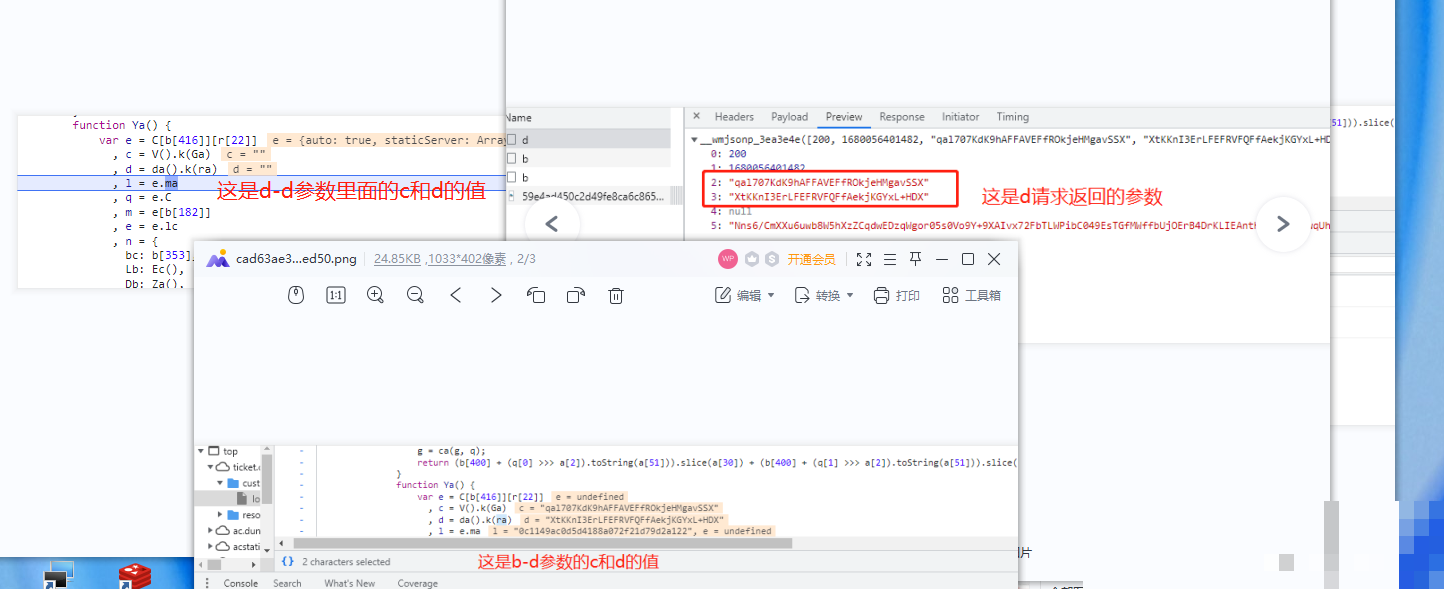Switch to the Headers tab

[x=734, y=117]
